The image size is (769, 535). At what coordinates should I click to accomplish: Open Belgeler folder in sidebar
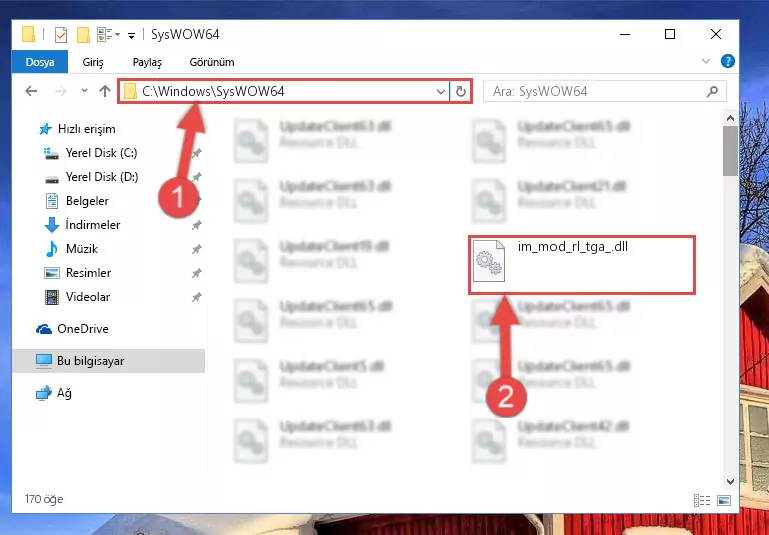click(x=77, y=201)
